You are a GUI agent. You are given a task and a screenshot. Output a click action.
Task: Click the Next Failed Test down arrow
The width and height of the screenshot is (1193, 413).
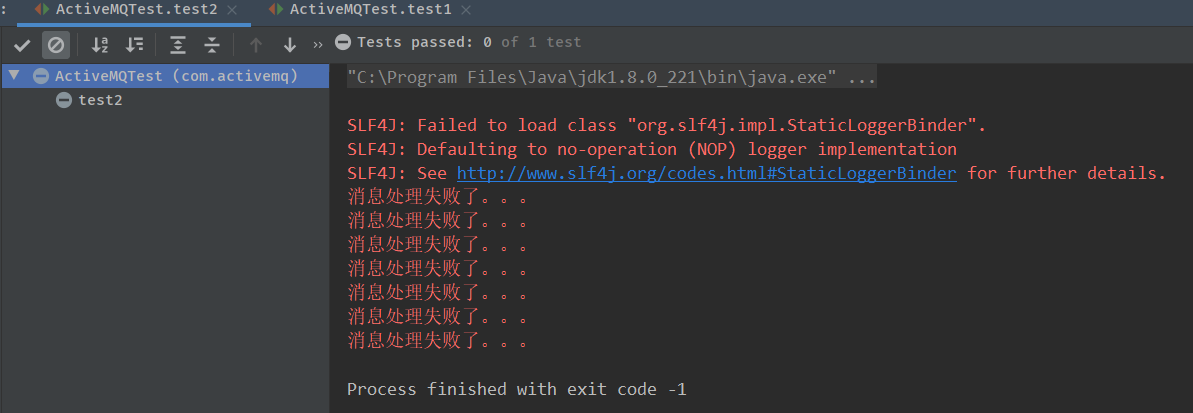click(290, 45)
